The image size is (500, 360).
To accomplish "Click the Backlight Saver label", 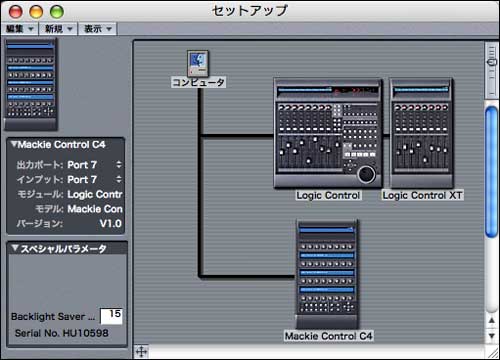I will 53,316.
